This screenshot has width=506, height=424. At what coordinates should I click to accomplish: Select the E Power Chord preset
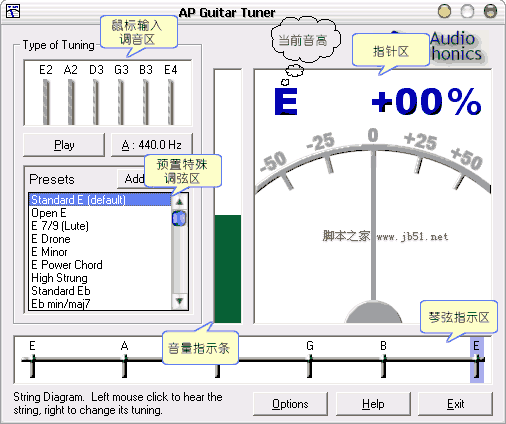(x=100, y=265)
